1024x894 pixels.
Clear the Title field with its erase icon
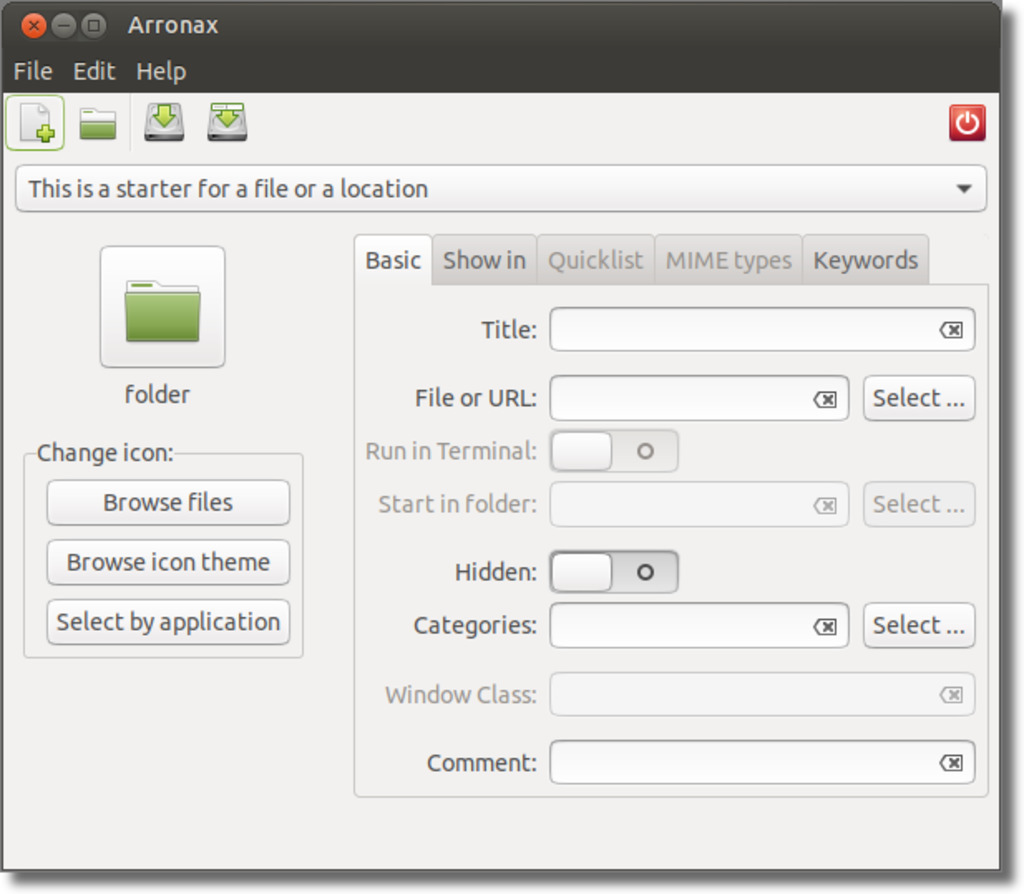point(951,330)
